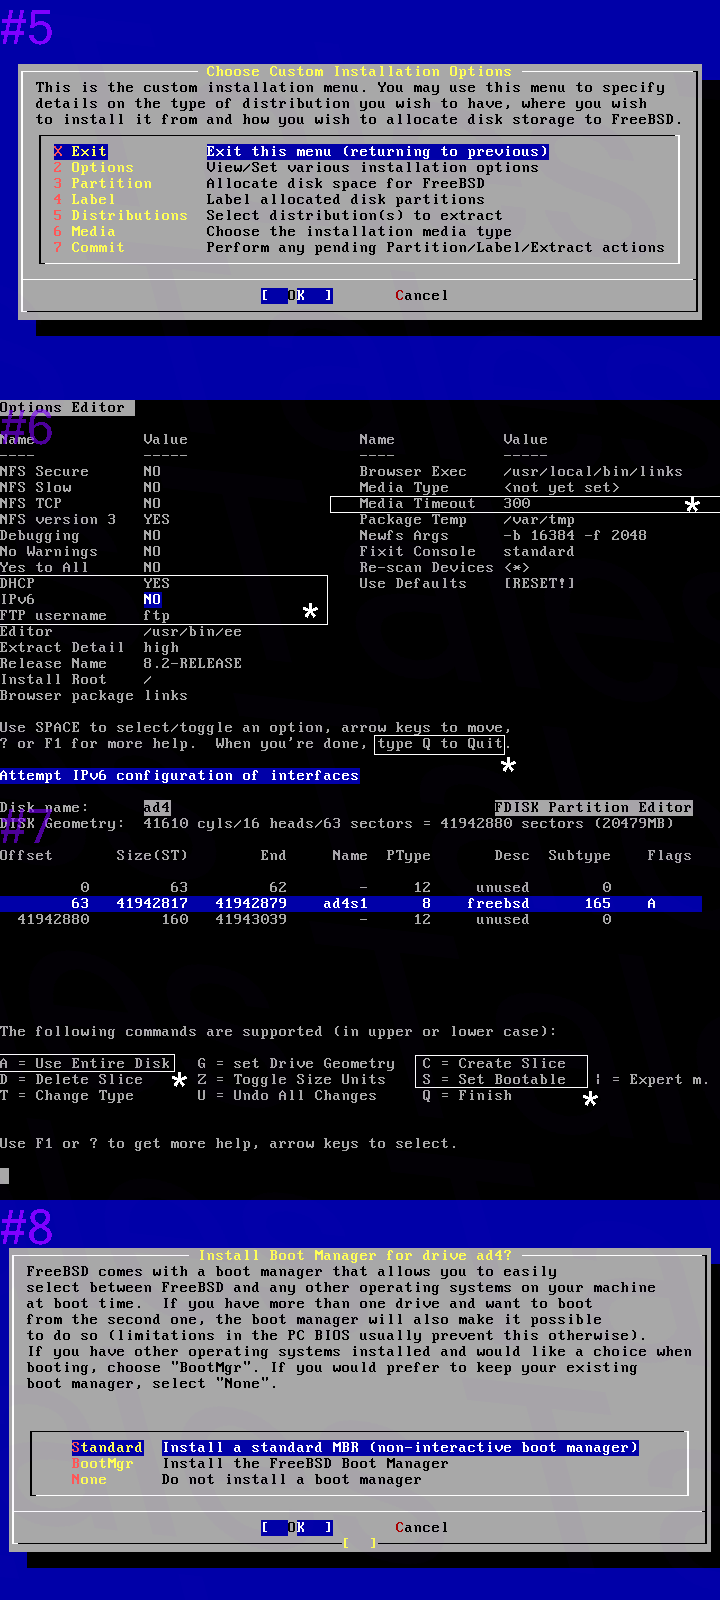Select Media Timeout value 300
The width and height of the screenshot is (720, 1600).
516,504
